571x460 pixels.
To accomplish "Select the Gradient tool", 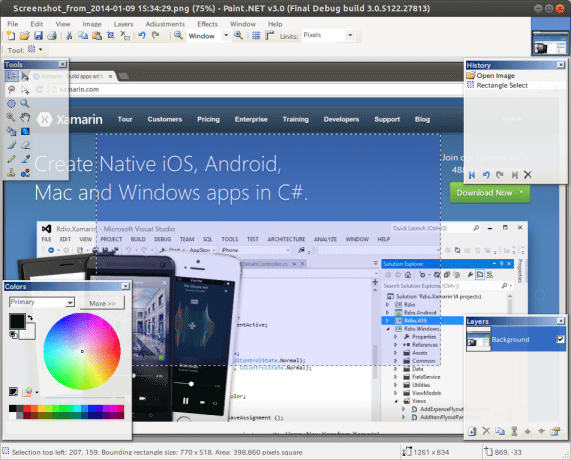I will pos(25,131).
